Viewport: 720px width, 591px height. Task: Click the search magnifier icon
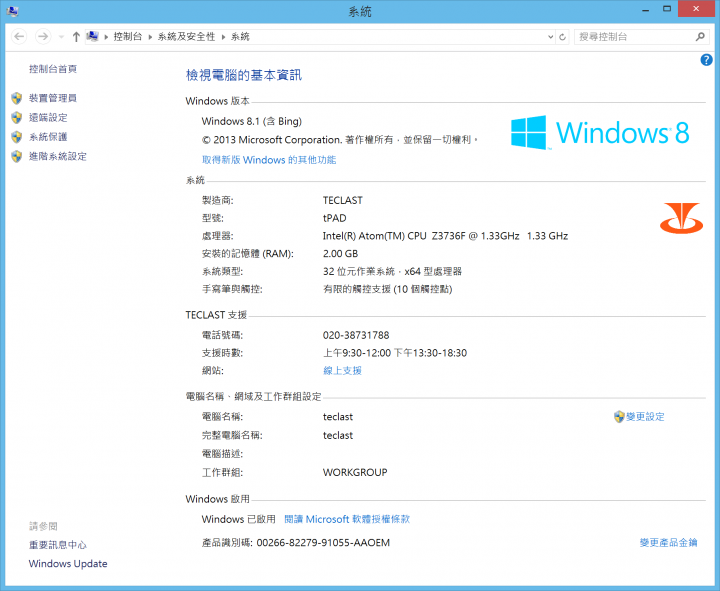(700, 37)
